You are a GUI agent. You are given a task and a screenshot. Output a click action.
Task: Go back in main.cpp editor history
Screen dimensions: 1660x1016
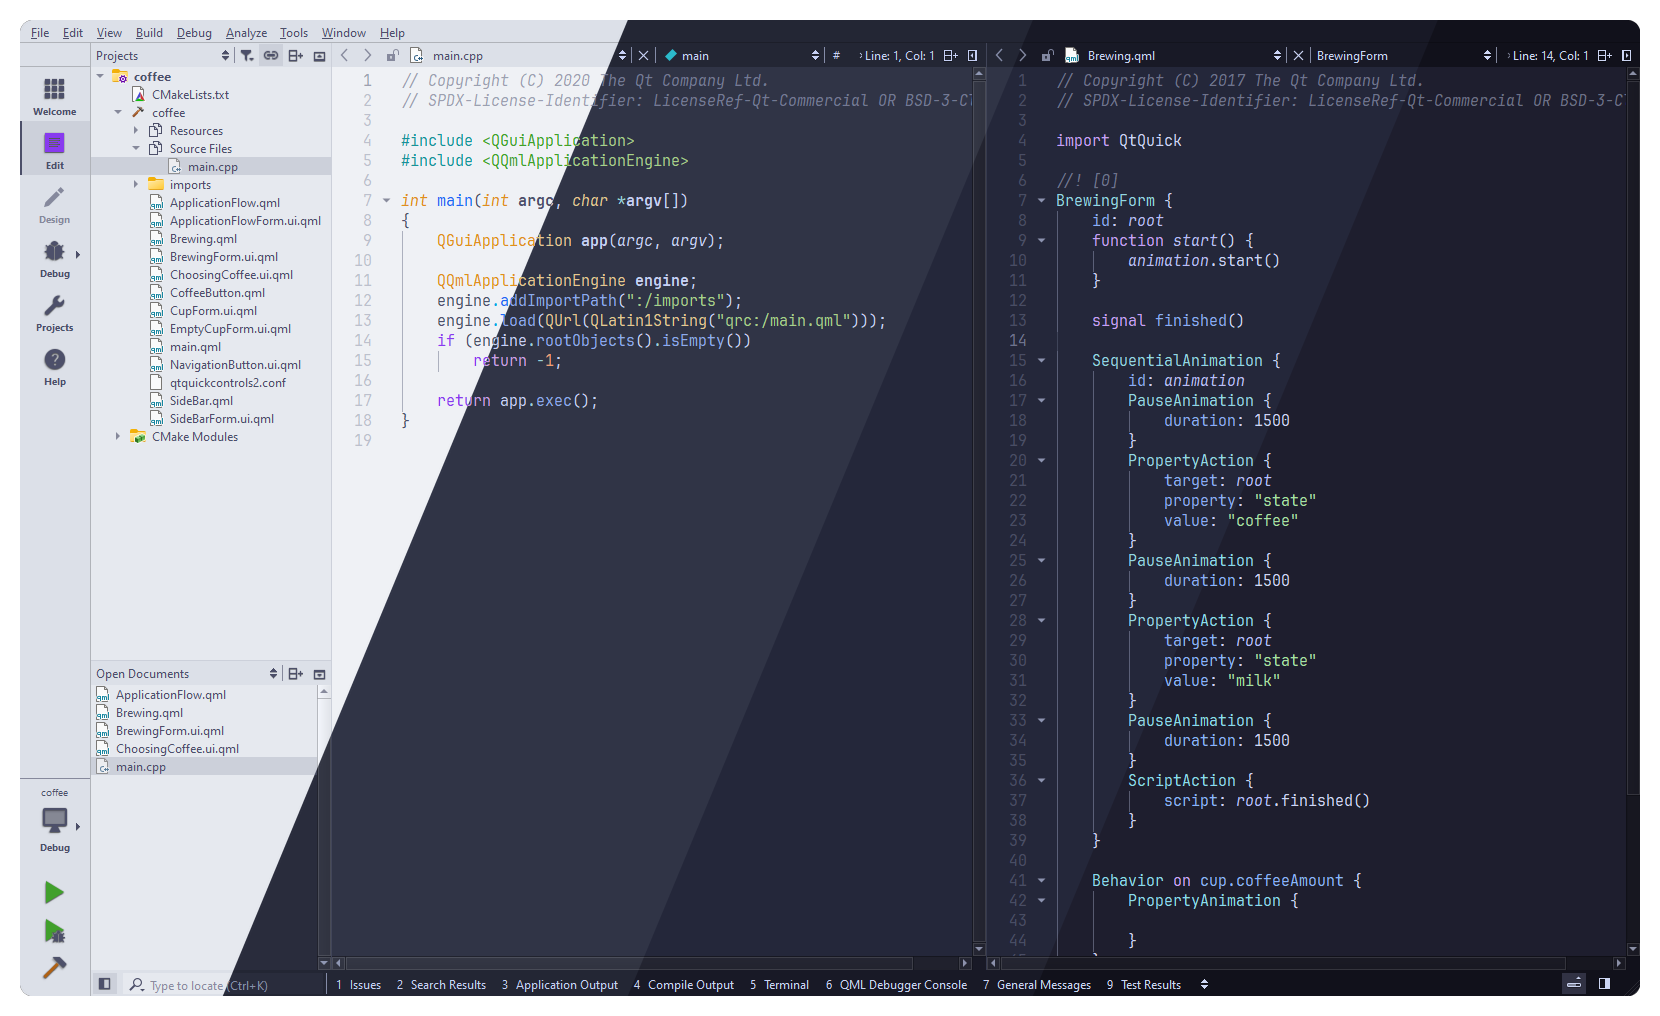pos(345,56)
